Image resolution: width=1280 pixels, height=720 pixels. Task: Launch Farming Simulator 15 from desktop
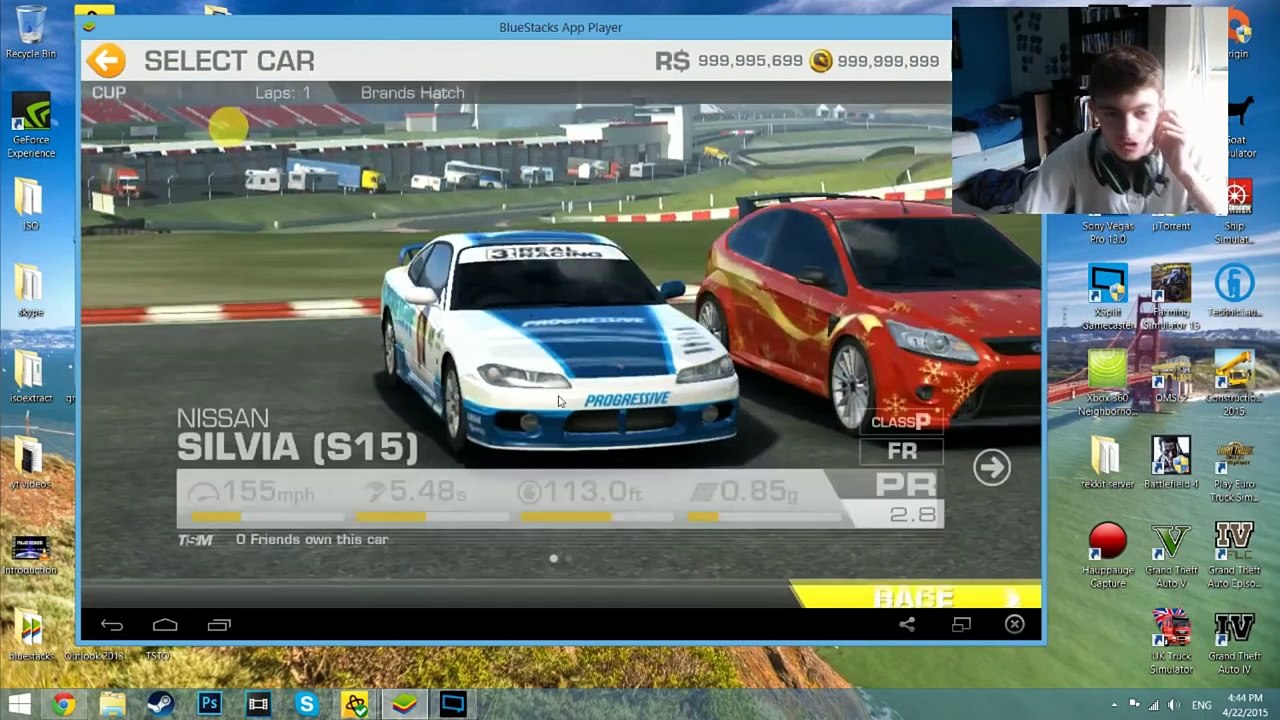tap(1171, 298)
